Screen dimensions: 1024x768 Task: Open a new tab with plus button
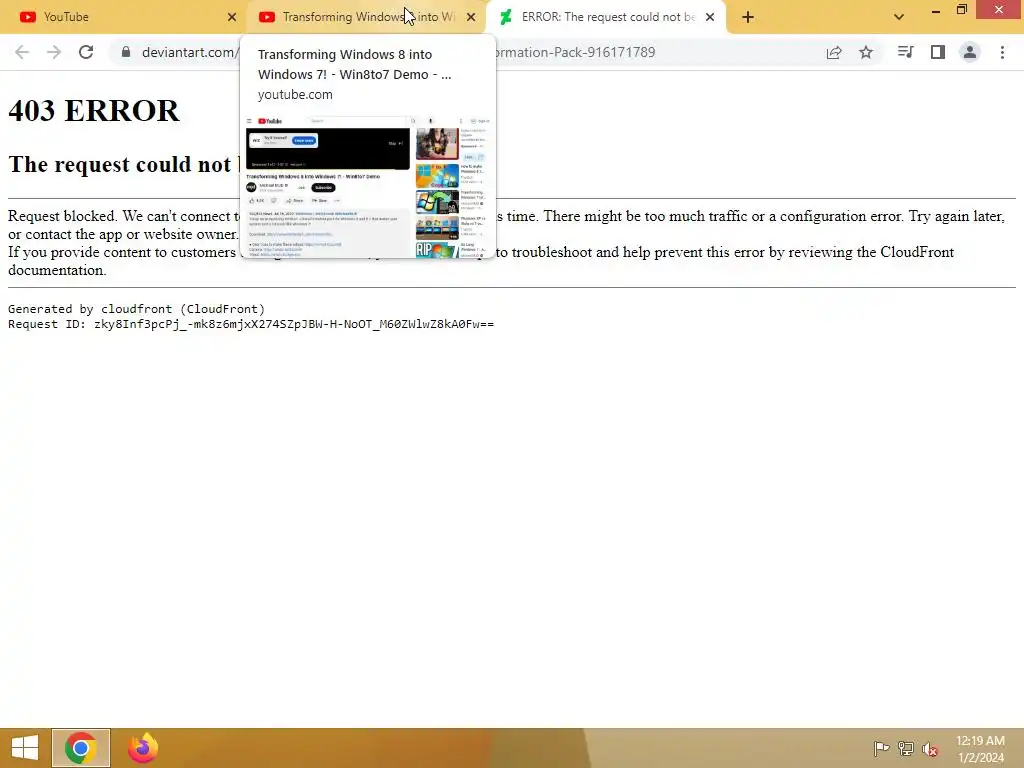[748, 17]
